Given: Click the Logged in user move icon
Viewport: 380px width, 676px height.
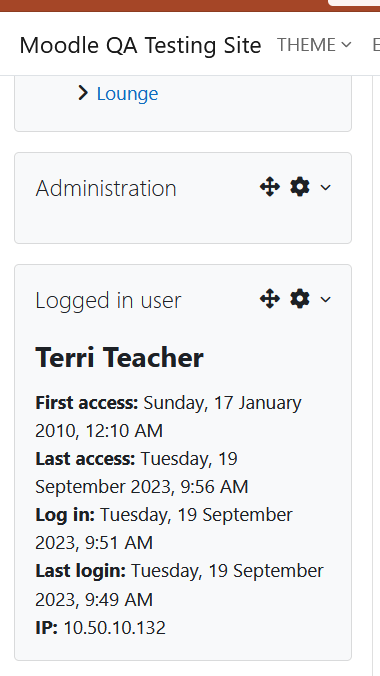Looking at the screenshot, I should point(270,299).
